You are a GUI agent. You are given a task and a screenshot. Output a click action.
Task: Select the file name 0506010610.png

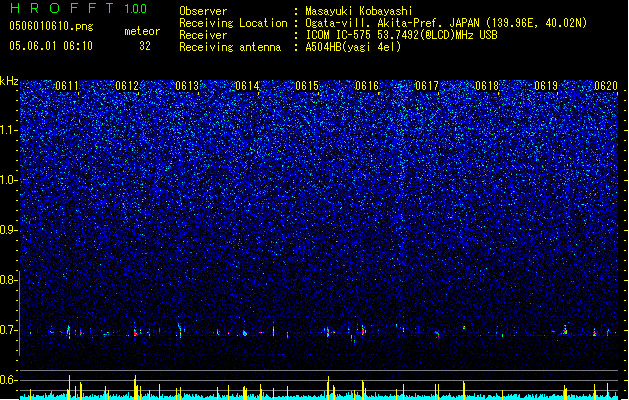coord(51,26)
